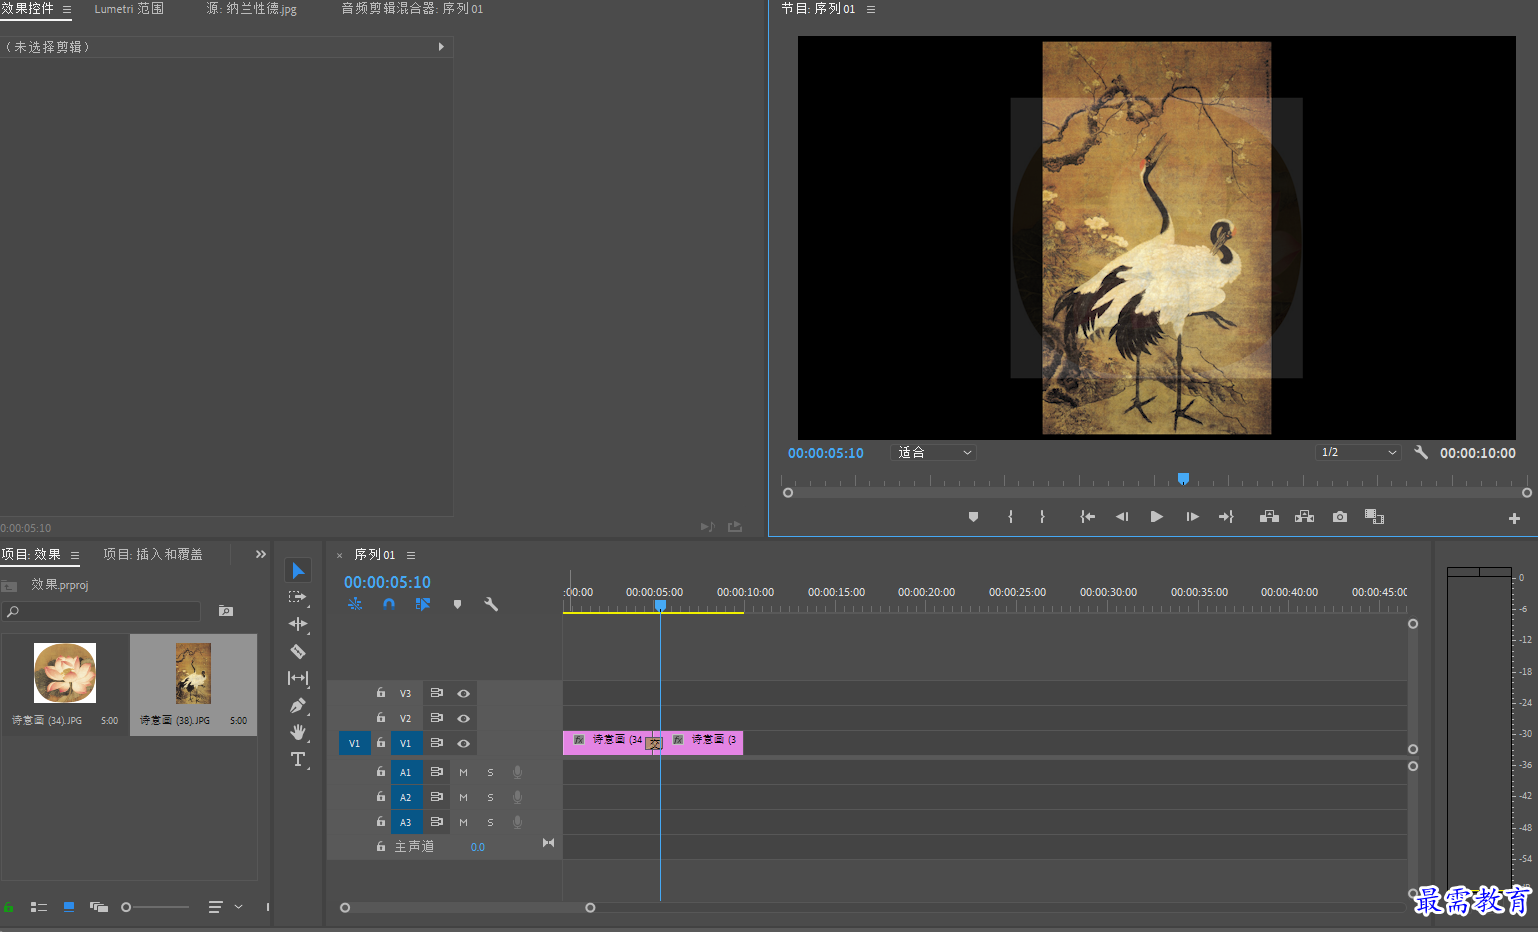Click program monitor playhead marker
This screenshot has height=932, width=1538.
1183,479
